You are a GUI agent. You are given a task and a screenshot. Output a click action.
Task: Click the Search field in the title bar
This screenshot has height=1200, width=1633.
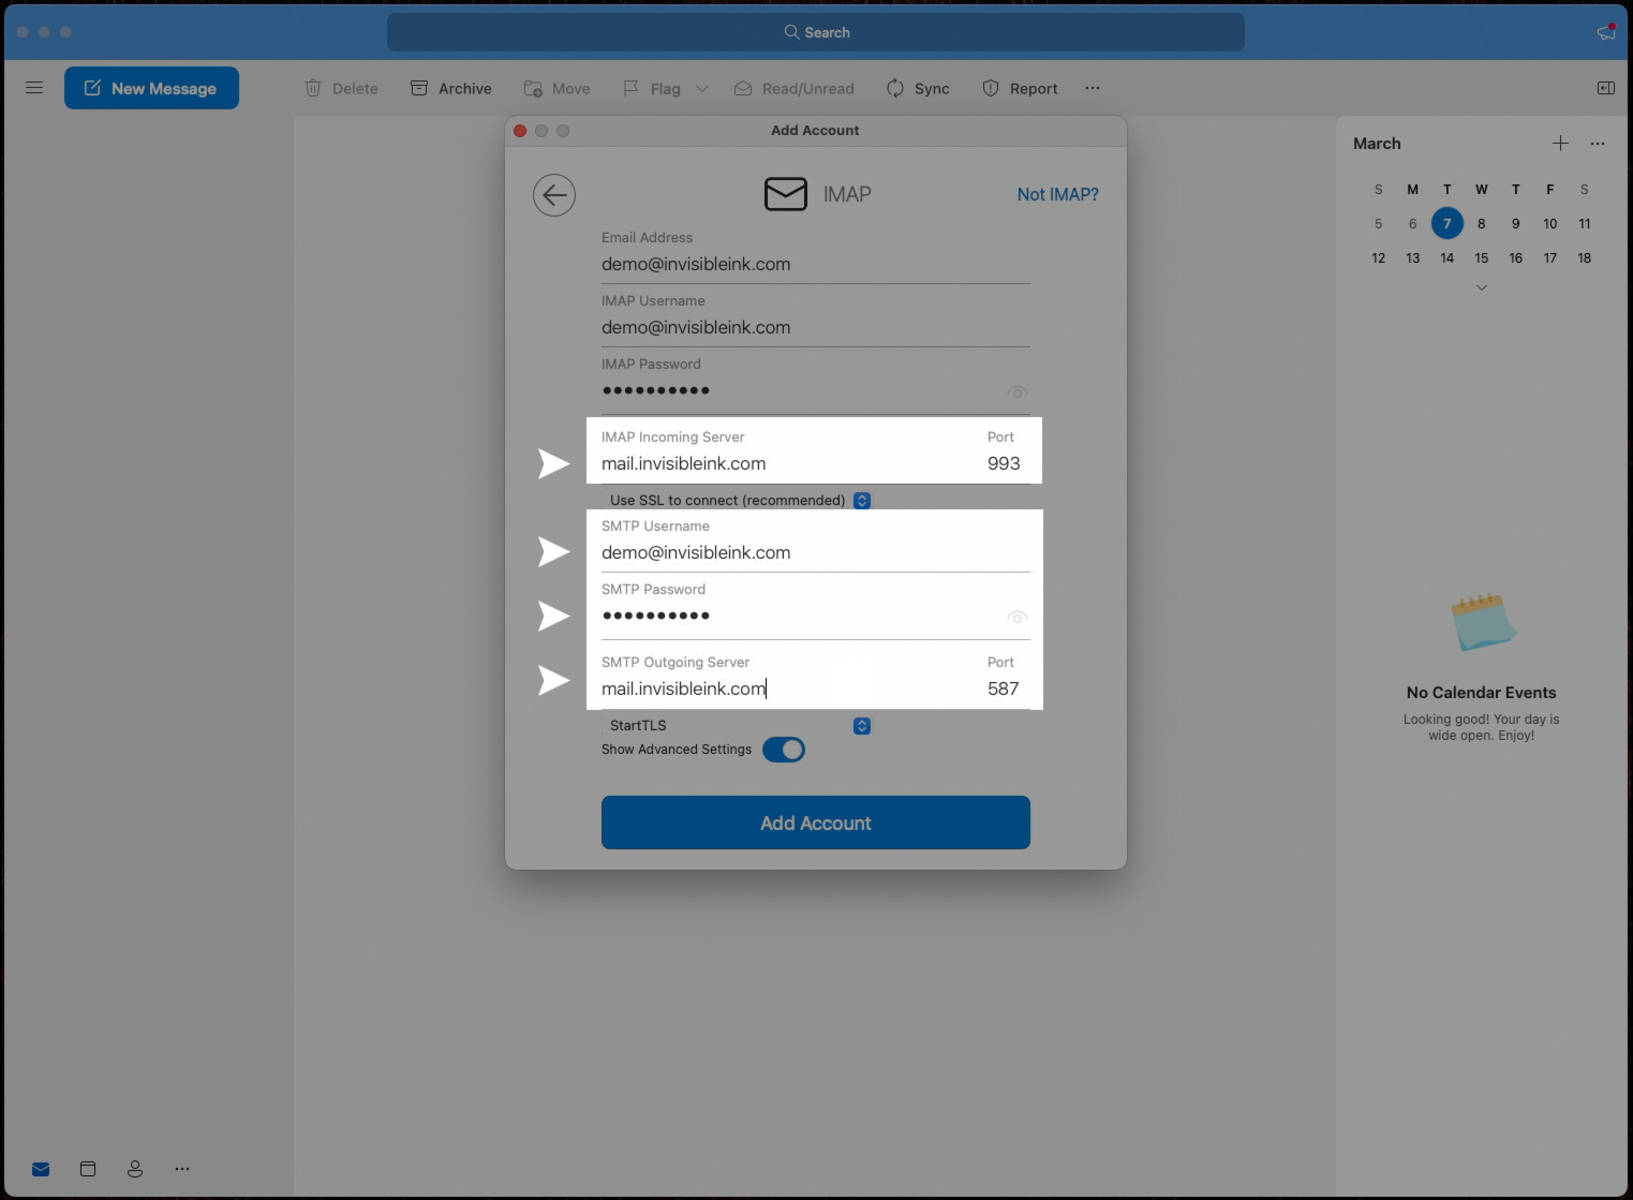click(816, 32)
